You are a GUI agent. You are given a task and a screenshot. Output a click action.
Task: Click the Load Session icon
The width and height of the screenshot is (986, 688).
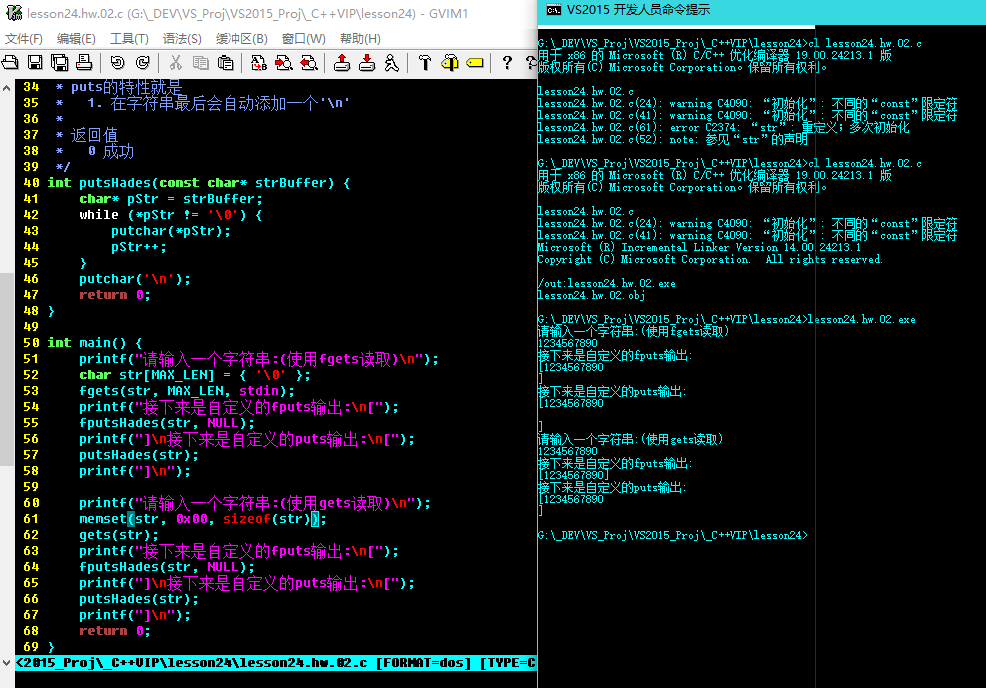[x=341, y=63]
